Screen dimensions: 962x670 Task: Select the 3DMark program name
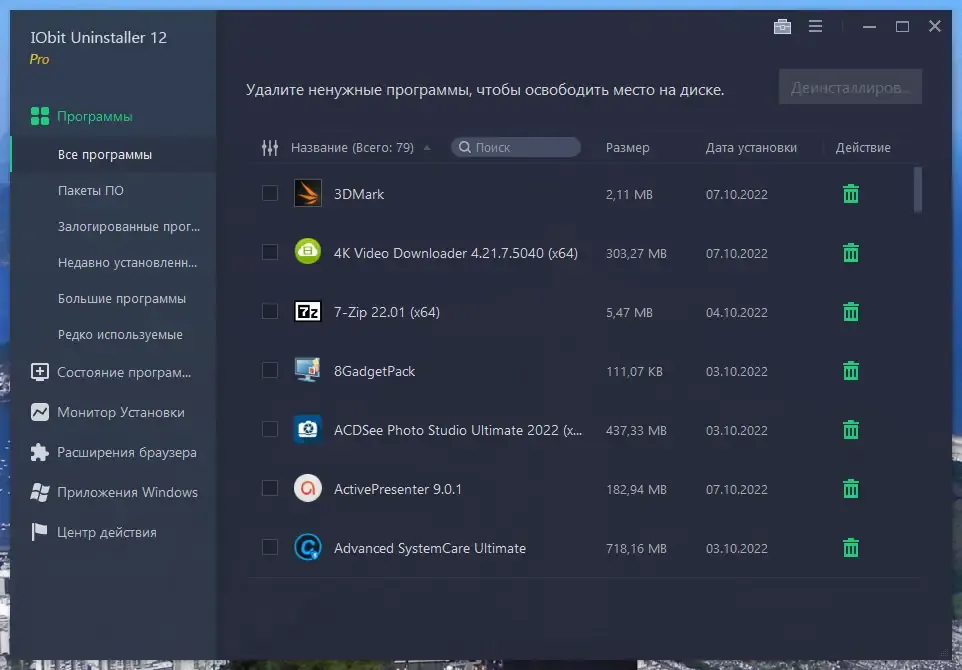tap(359, 194)
